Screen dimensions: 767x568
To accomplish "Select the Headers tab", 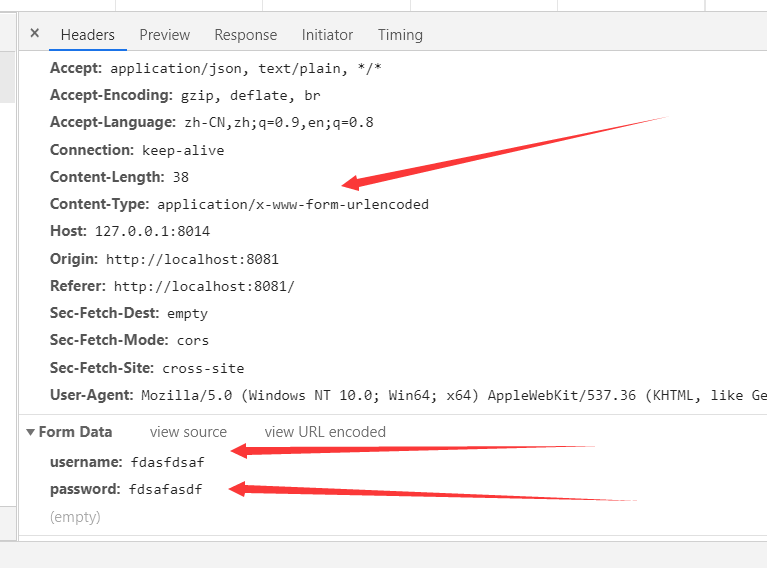I will [x=88, y=35].
